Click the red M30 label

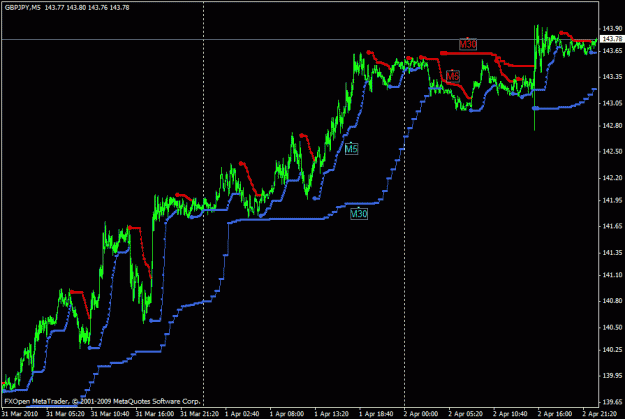pos(468,44)
